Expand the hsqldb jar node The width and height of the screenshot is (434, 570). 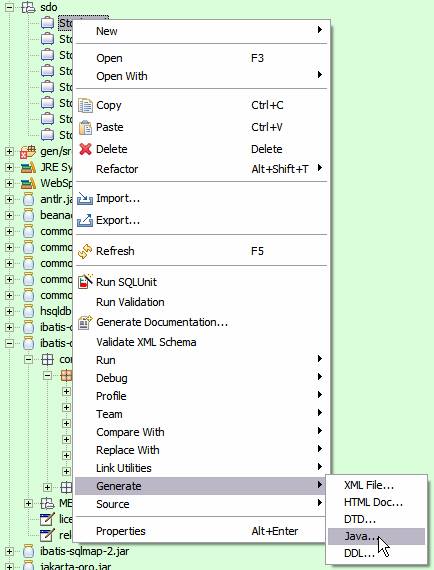(x=9, y=311)
